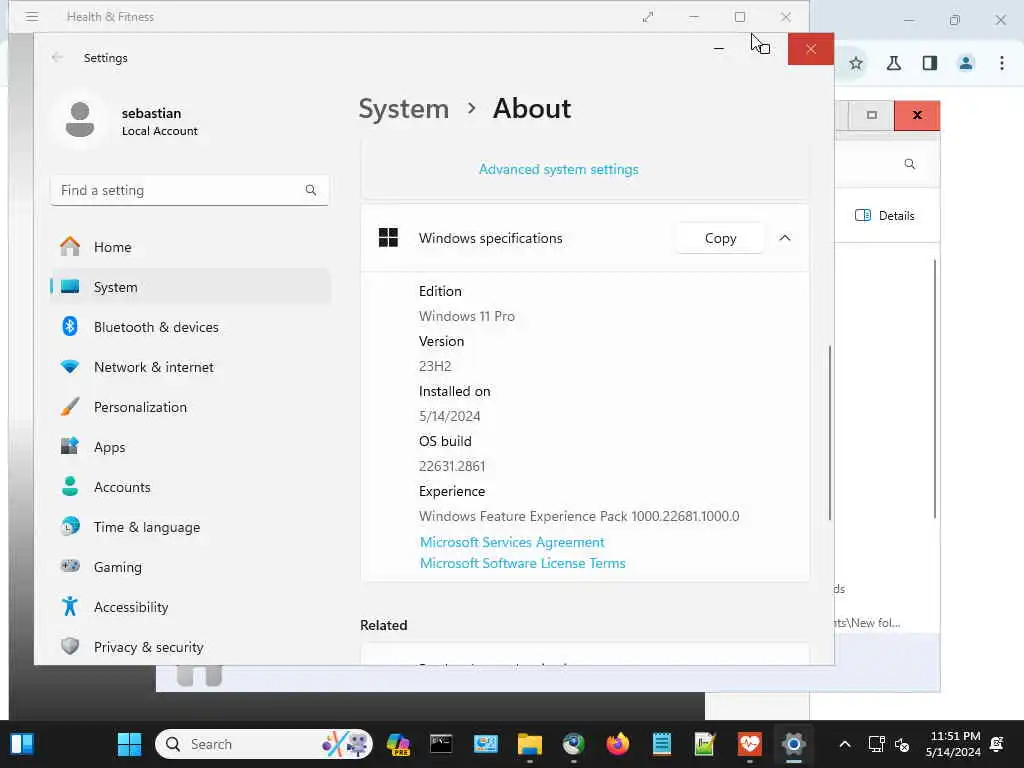
Task: Click the Settings gear taskbar icon
Action: (x=793, y=744)
